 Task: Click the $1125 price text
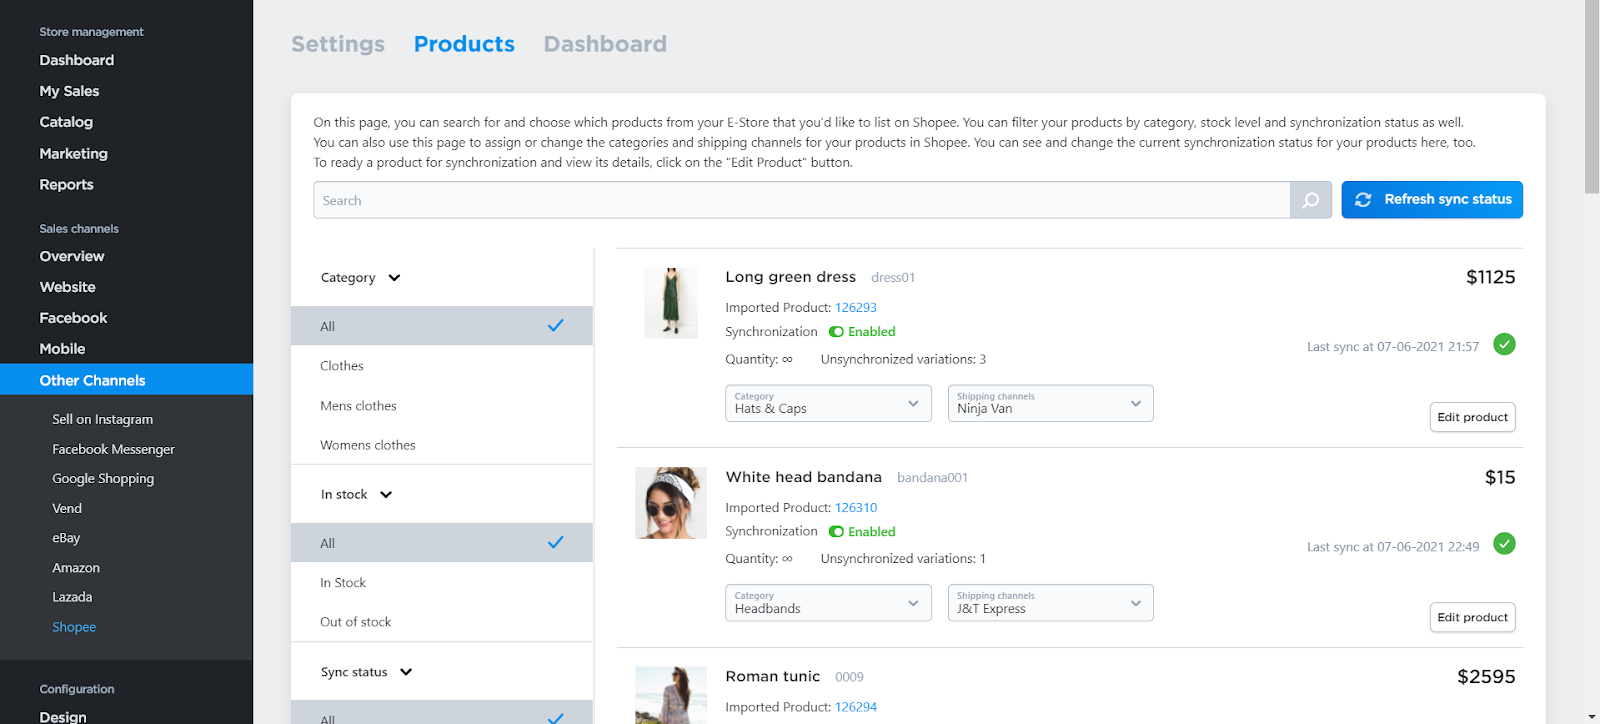[1490, 277]
